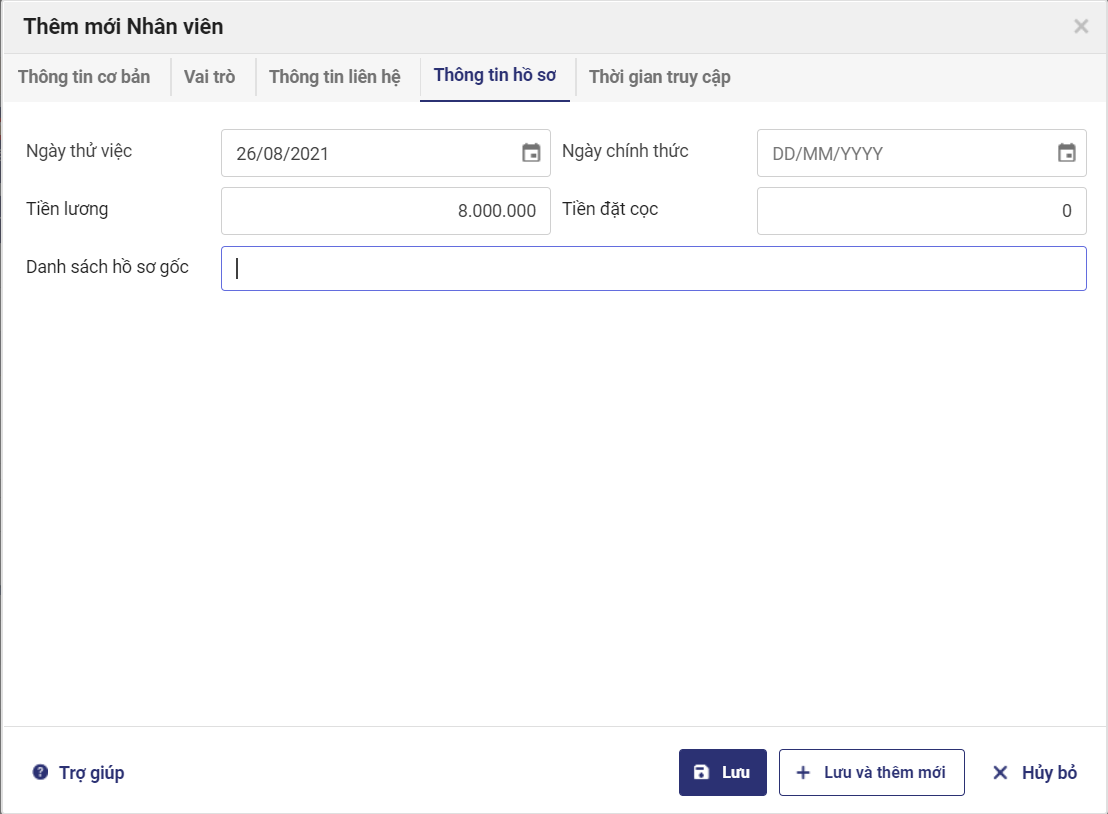Open the calendar picker for Ngày chính thức
This screenshot has height=814, width=1108.
click(1067, 153)
